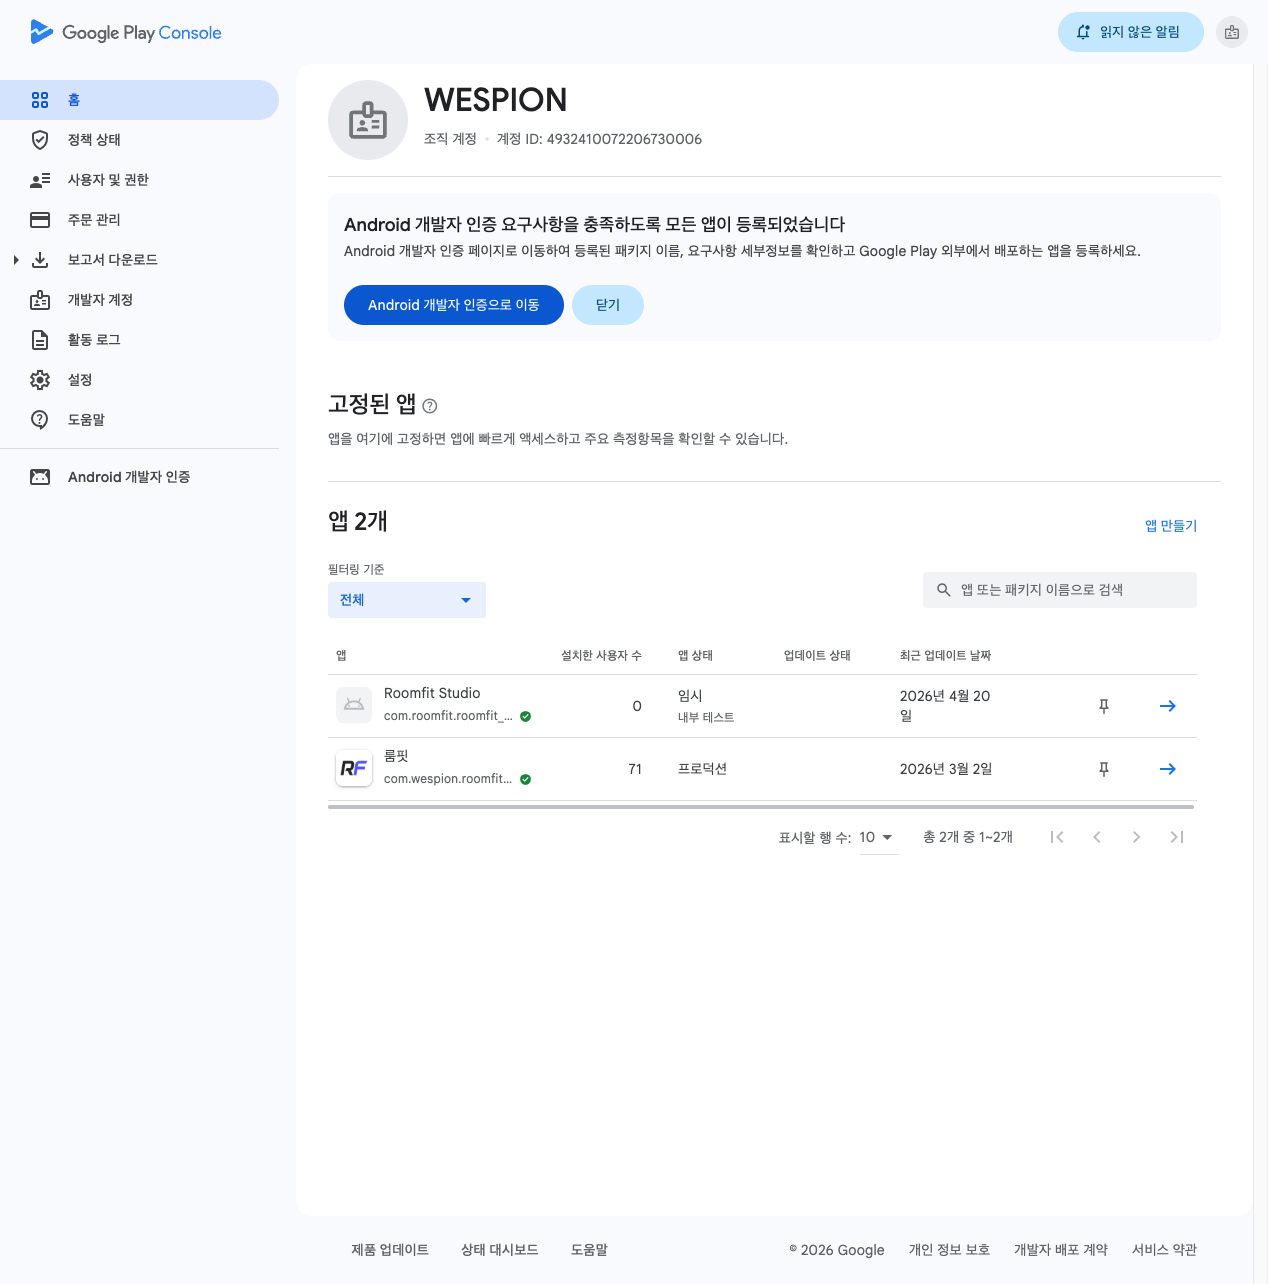1268x1284 pixels.
Task: Open Roomfit Studio with its arrow icon
Action: point(1167,706)
